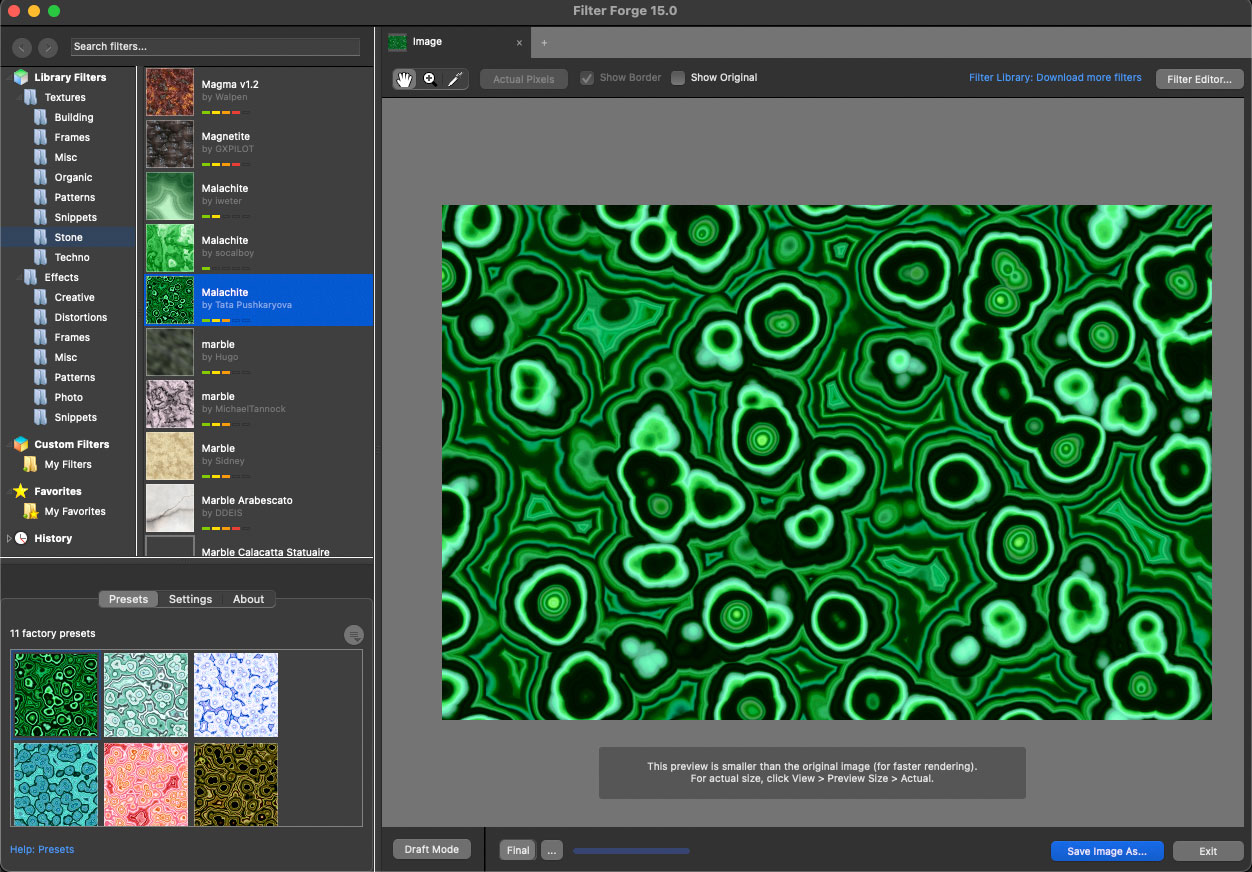The image size is (1252, 872).
Task: Select the Hand pan tool
Action: [404, 79]
